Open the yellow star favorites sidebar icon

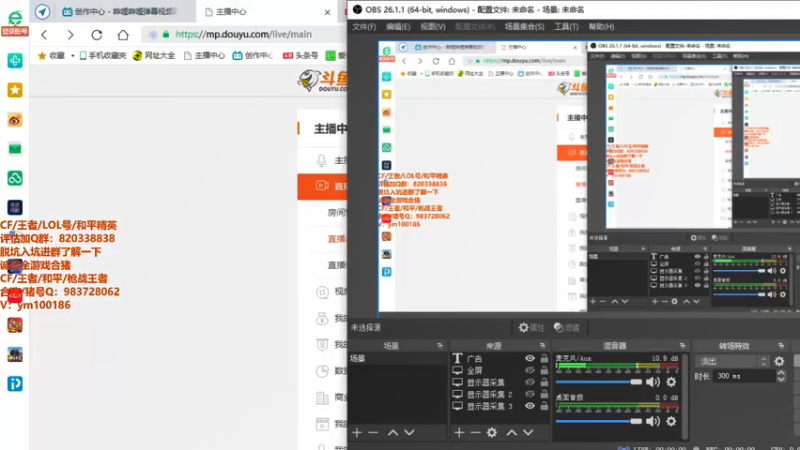pos(15,90)
